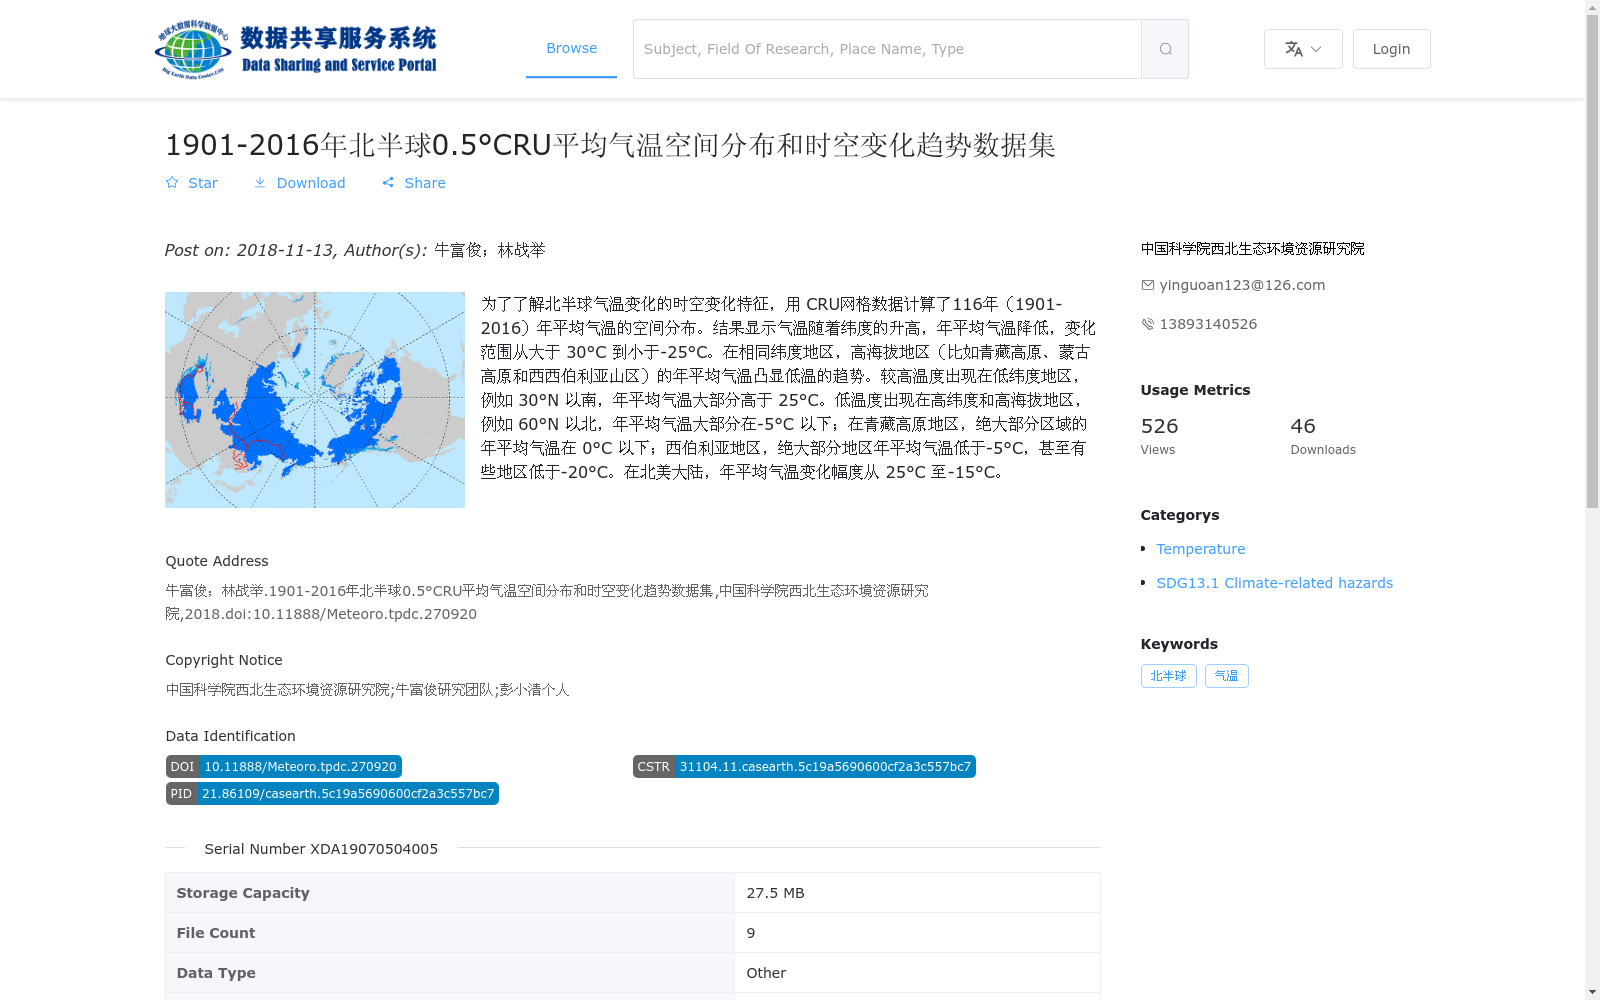1600x1000 pixels.
Task: Click the scrollbar down arrow
Action: [x=1593, y=992]
